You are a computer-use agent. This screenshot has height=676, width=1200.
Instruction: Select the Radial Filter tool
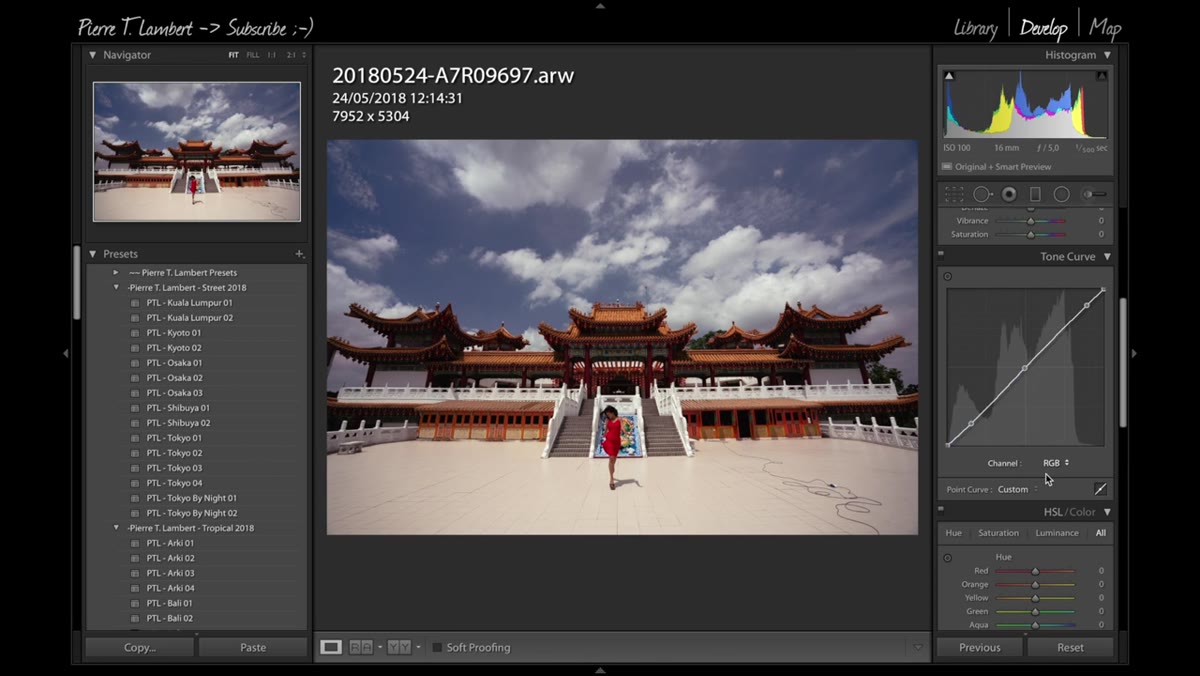[x=1061, y=194]
